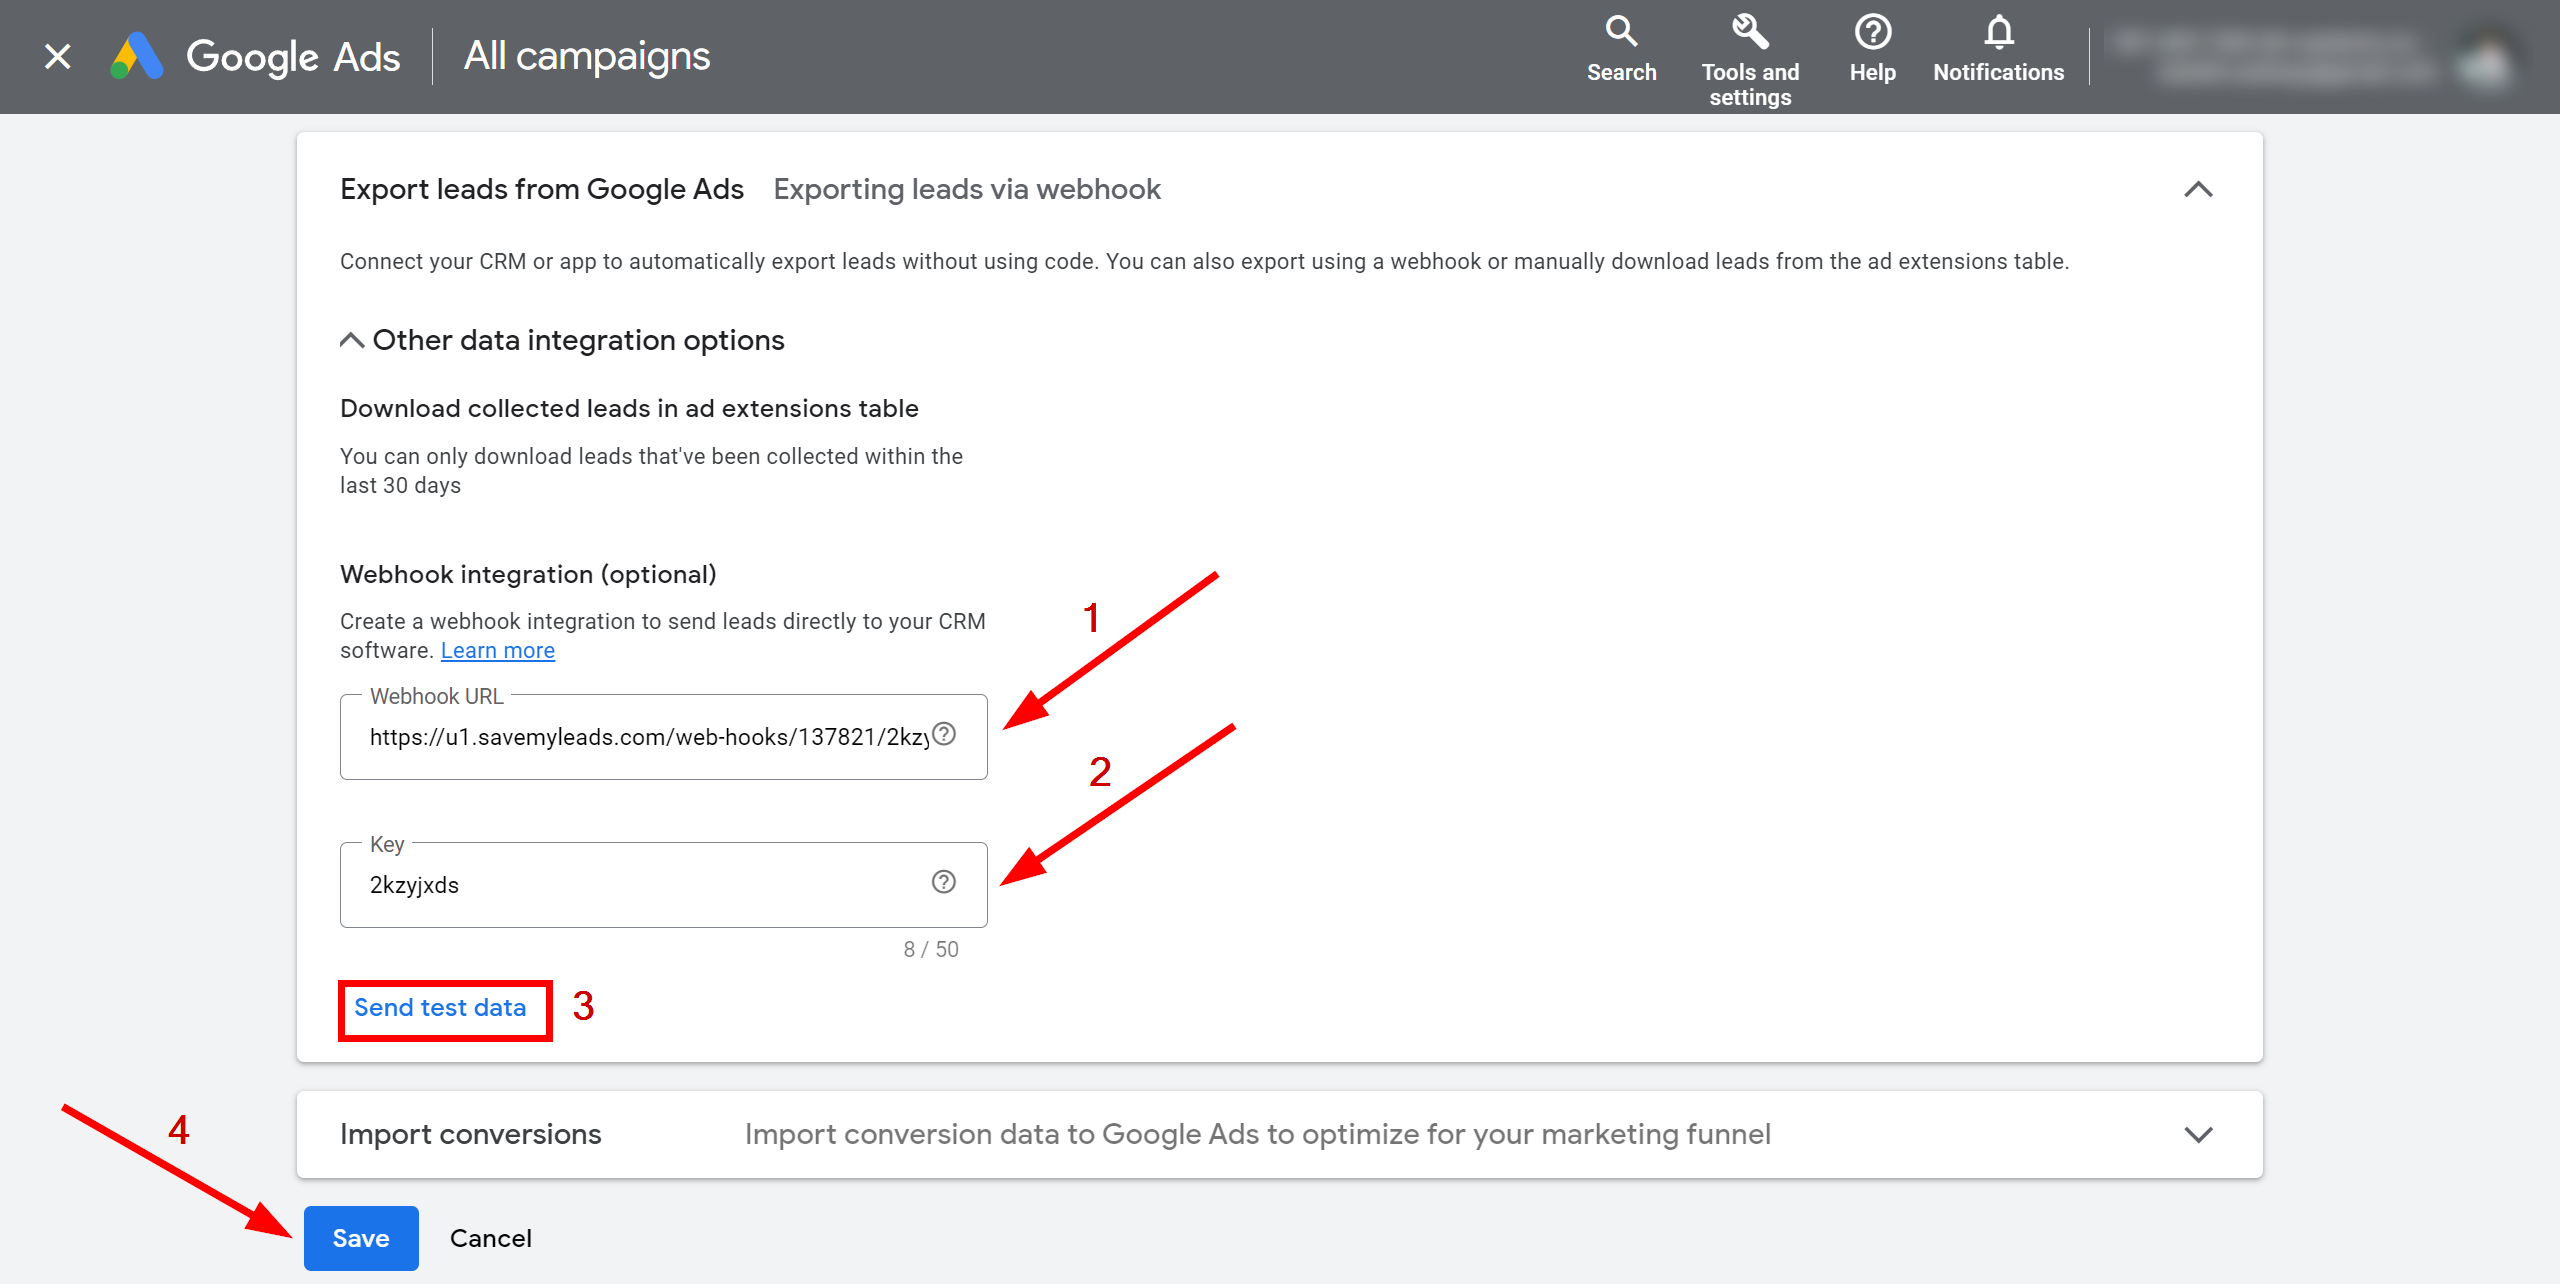Open the Search tool in the header

point(1621,50)
